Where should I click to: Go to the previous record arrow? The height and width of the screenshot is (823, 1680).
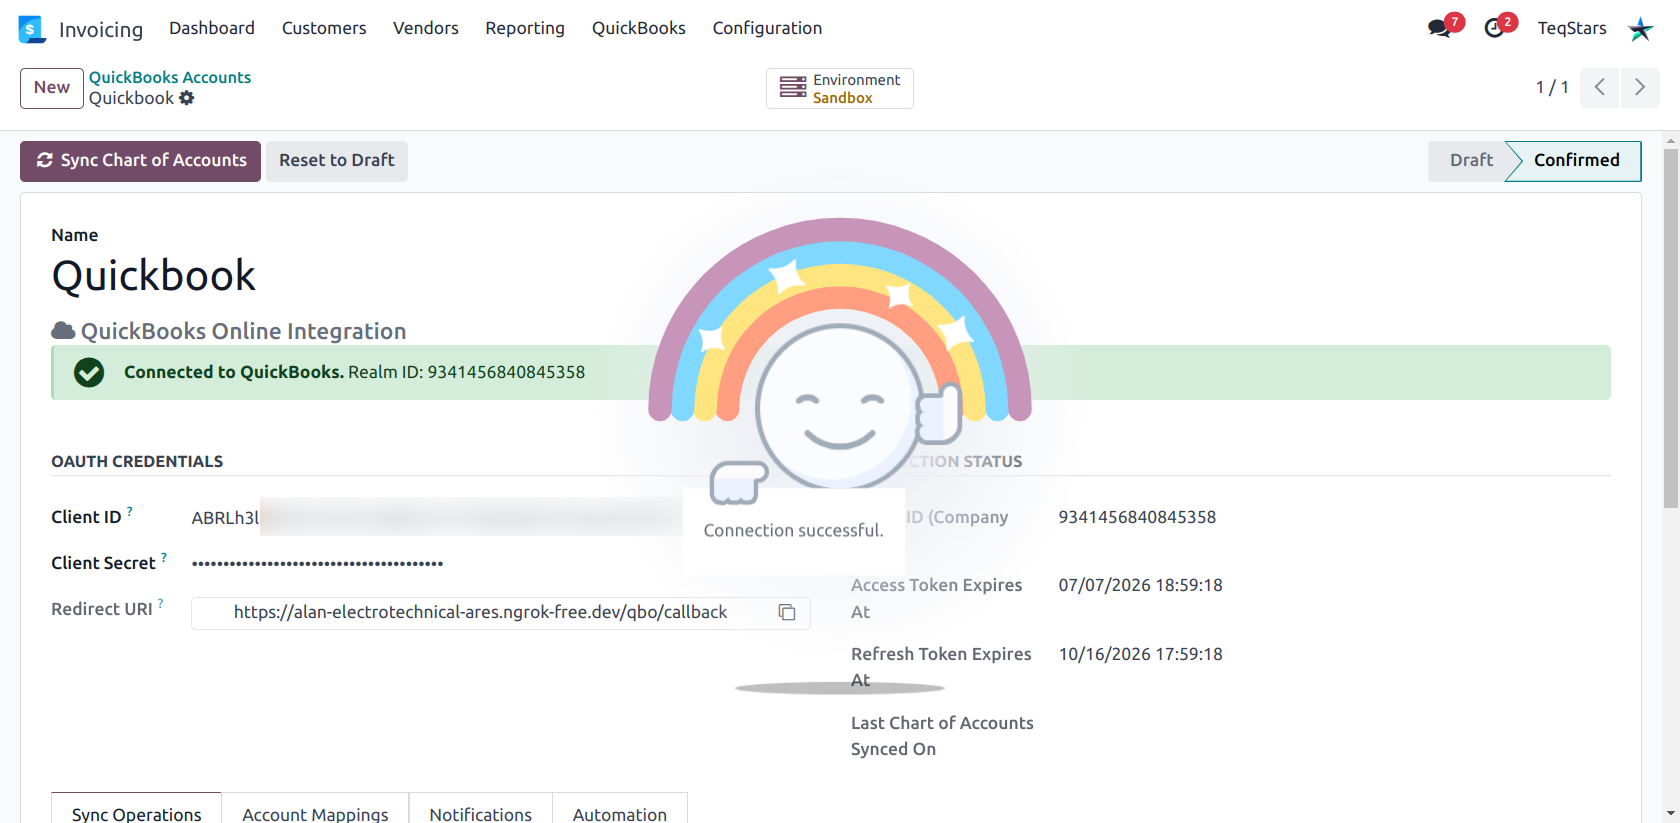(x=1600, y=87)
